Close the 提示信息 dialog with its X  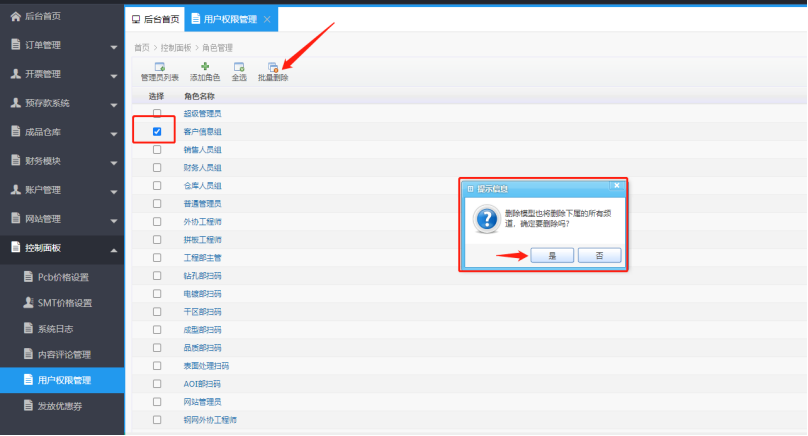point(617,187)
